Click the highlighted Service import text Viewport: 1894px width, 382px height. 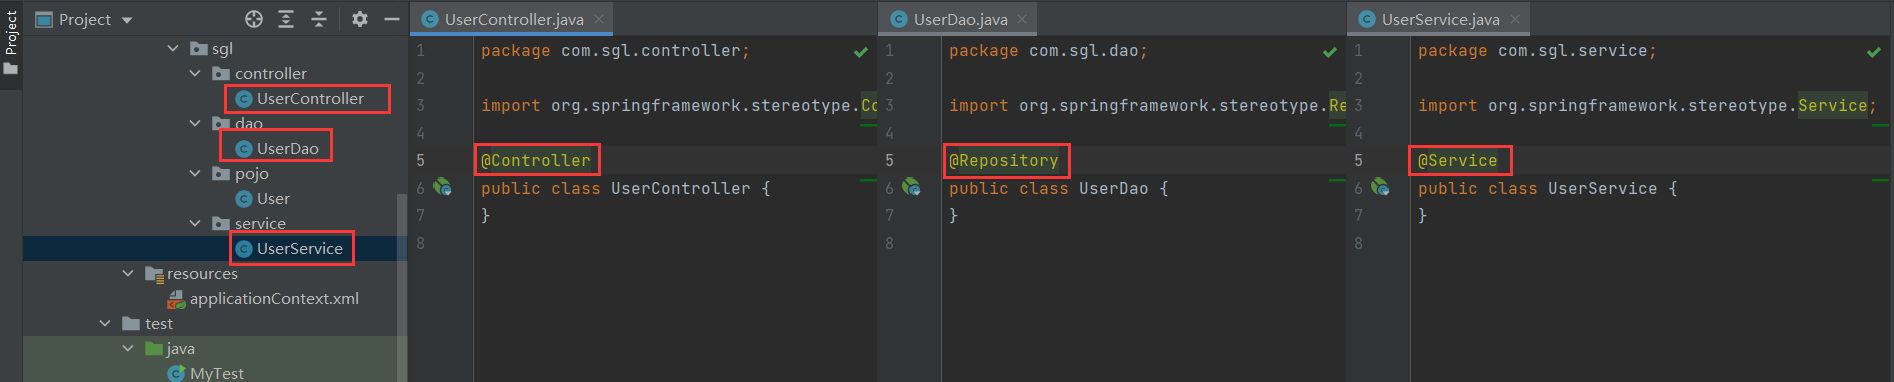[1833, 105]
